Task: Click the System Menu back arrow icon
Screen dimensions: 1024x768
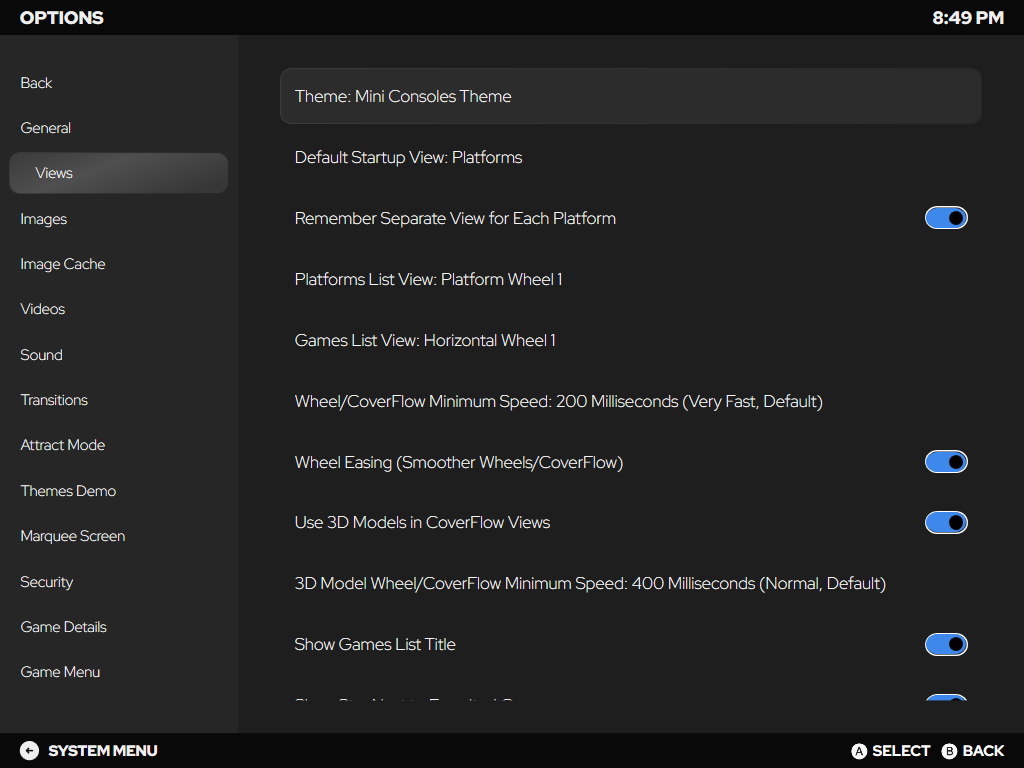Action: 29,751
